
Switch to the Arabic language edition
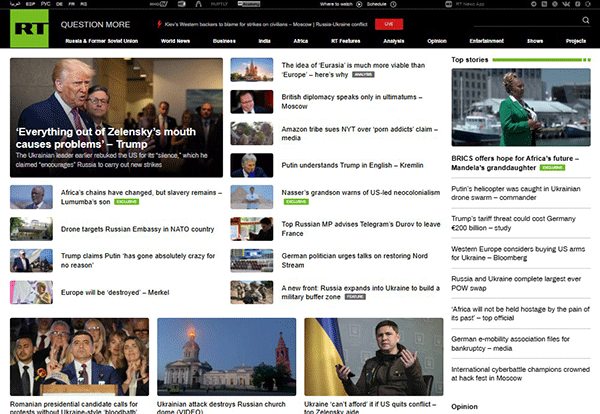click(15, 4)
